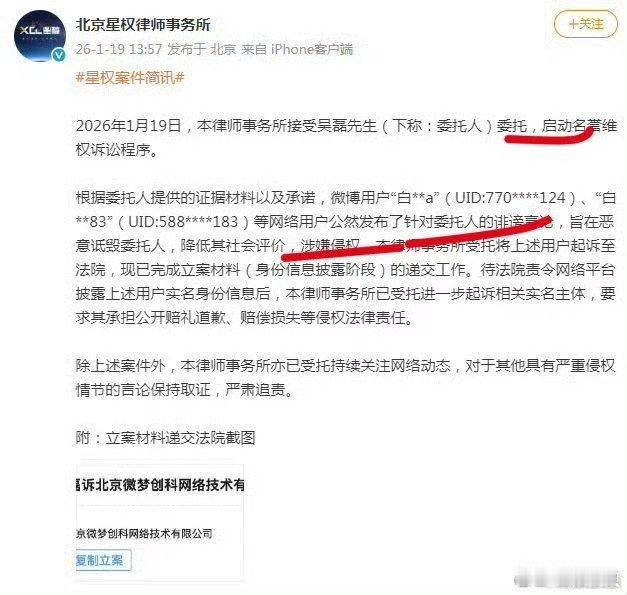Click the 京微梦创科网络技术有限公司 line in attachment
Screen dimensions: 627x595
click(144, 533)
